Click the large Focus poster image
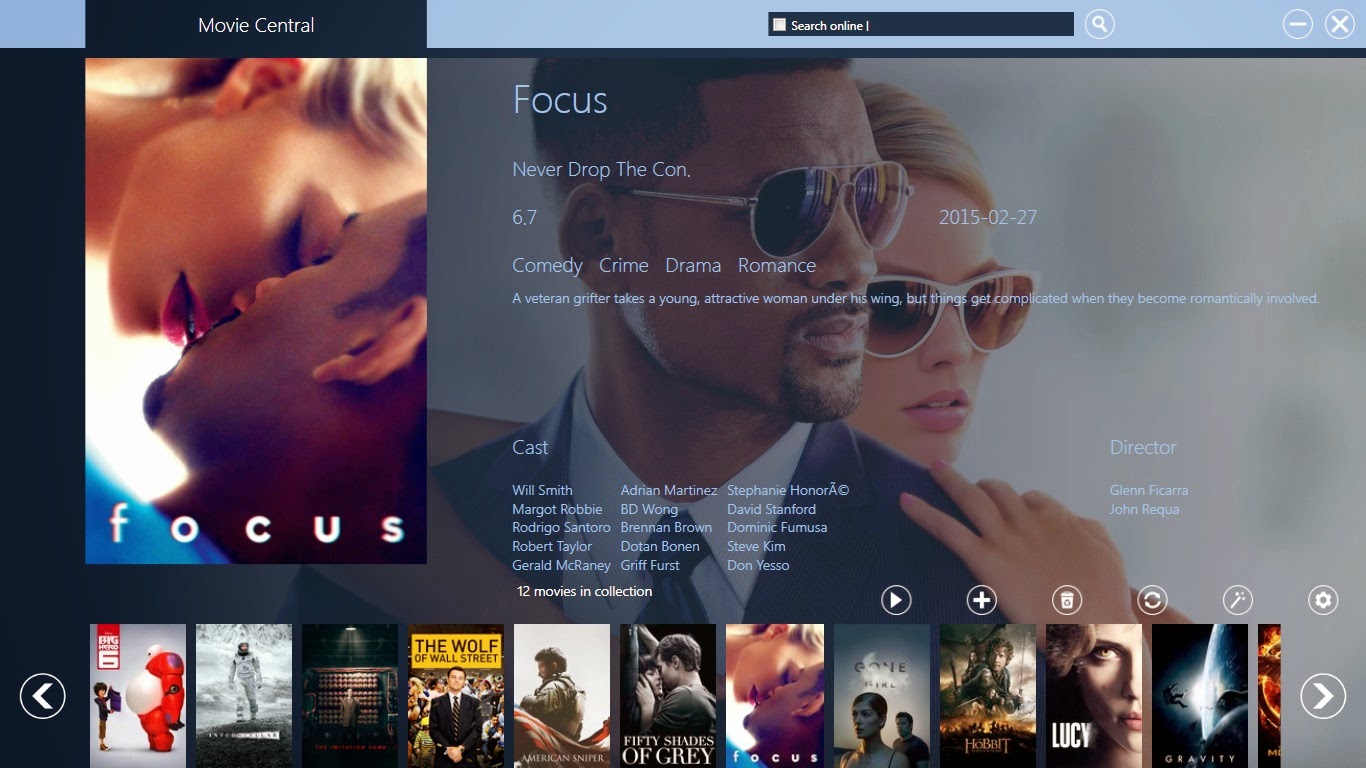This screenshot has height=768, width=1366. tap(256, 311)
